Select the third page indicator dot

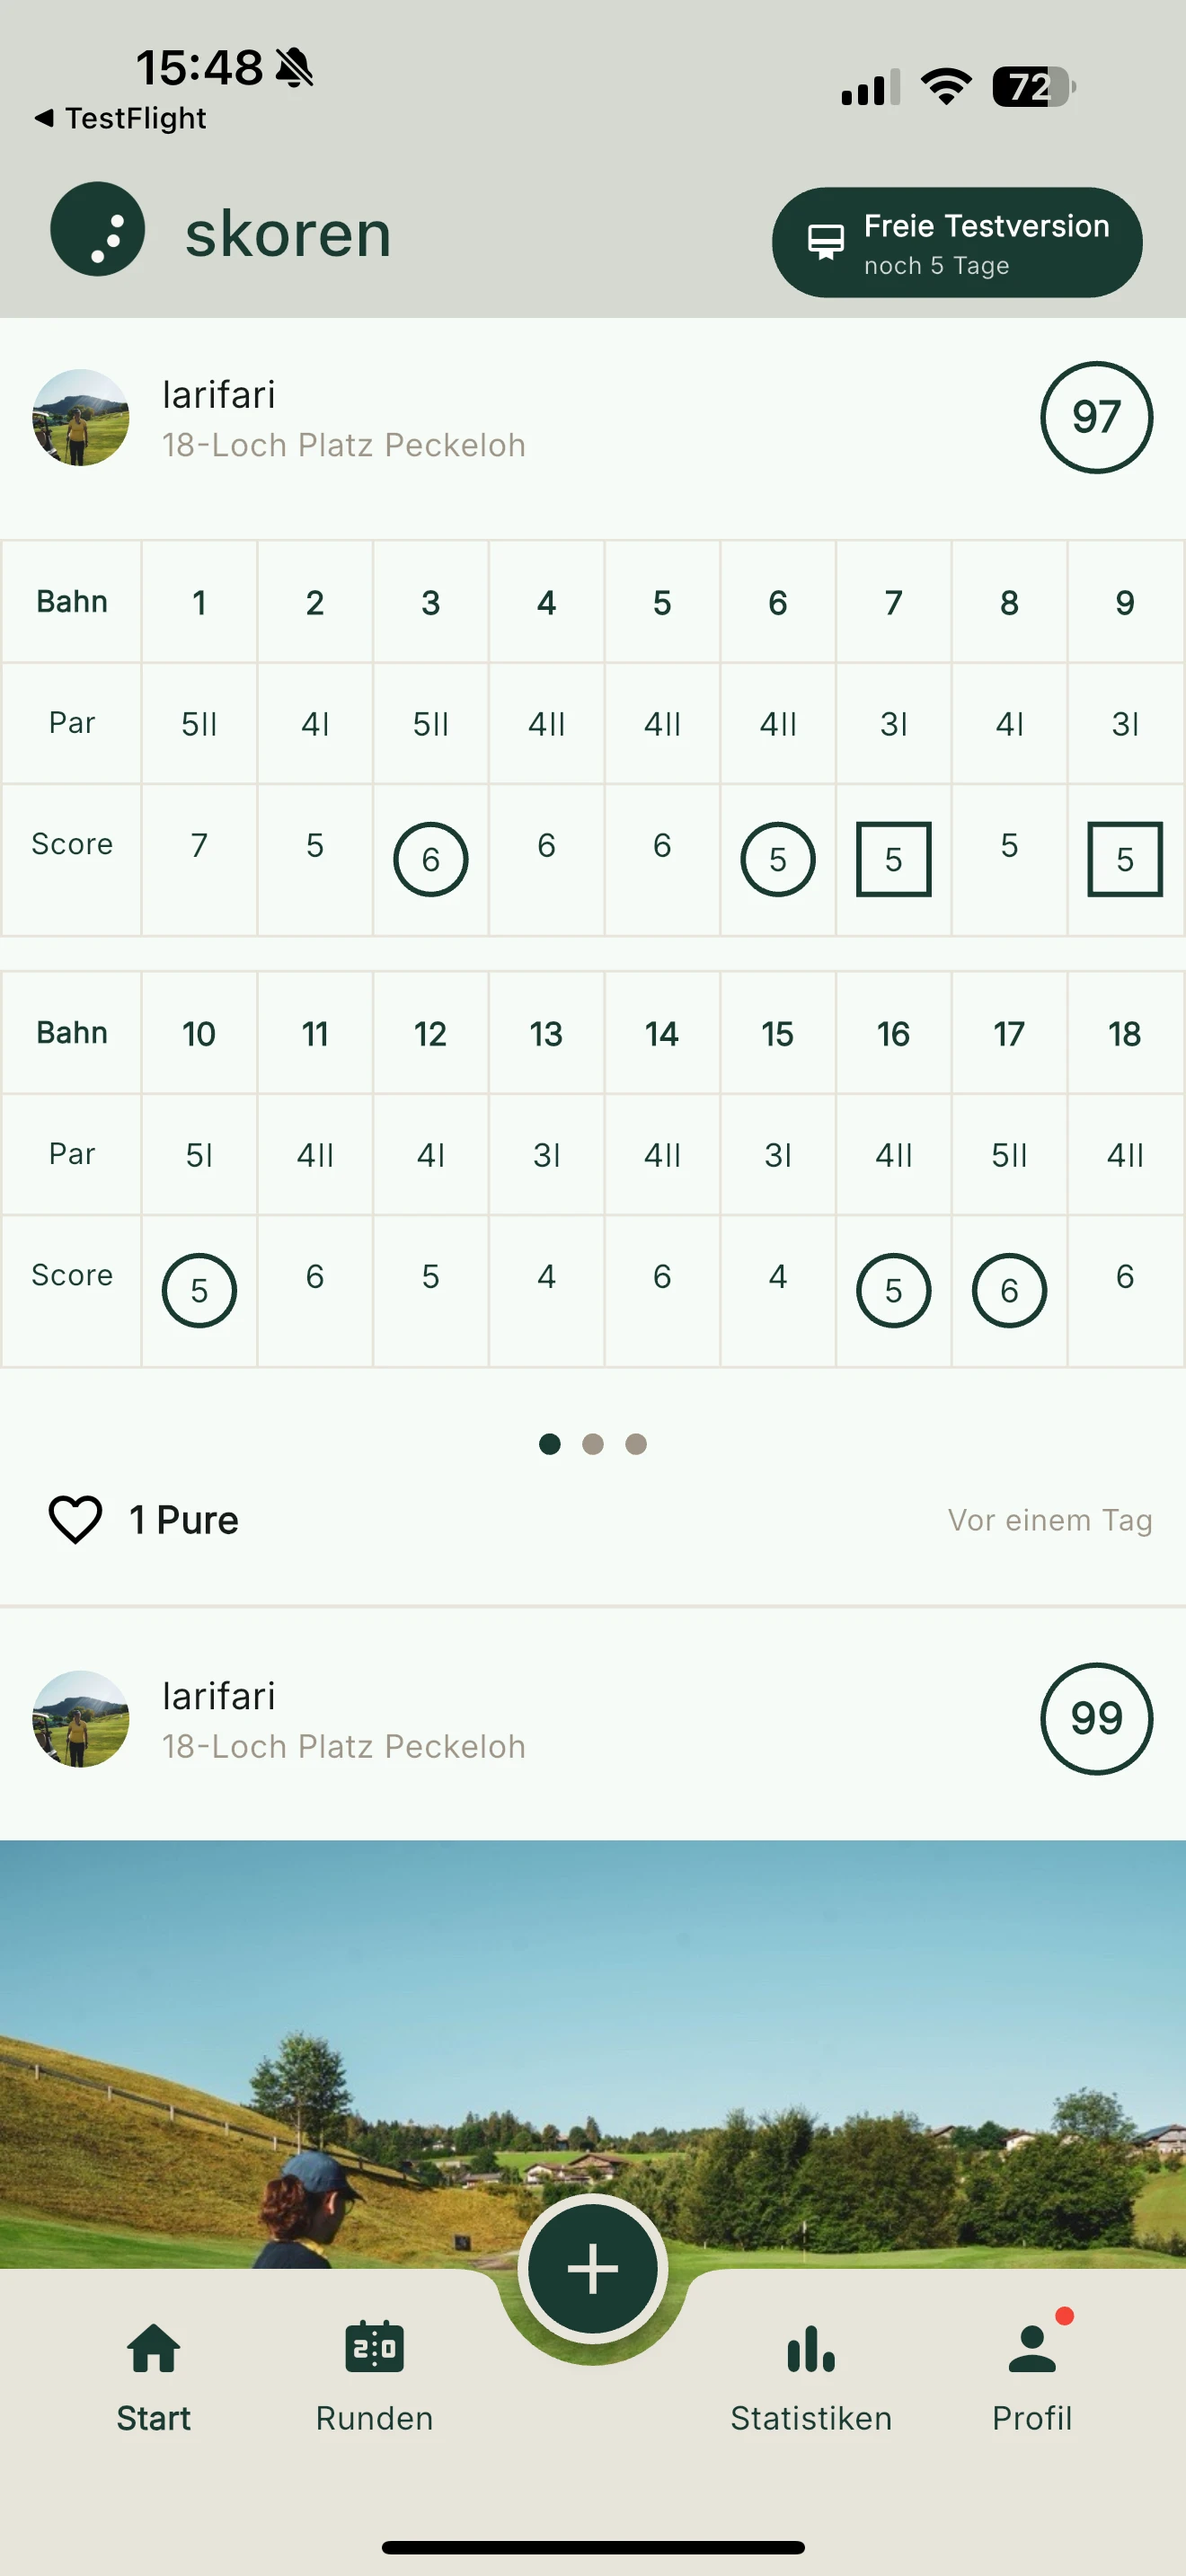point(635,1443)
